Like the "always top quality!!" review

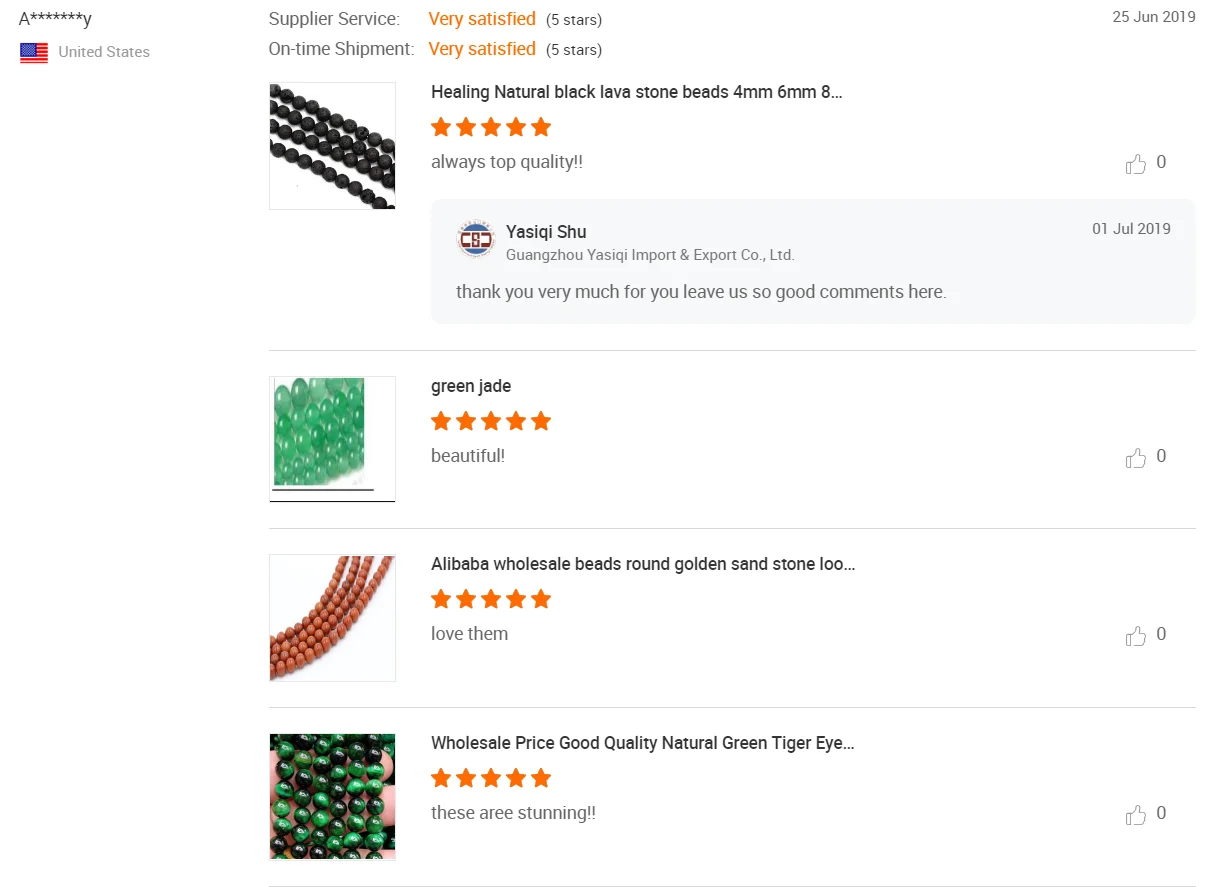point(1136,164)
